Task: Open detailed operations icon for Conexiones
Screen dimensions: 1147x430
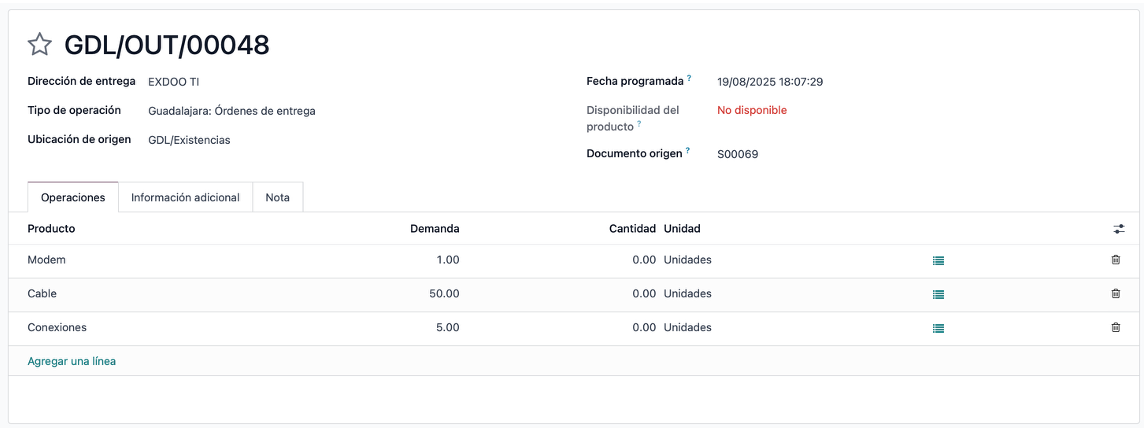Action: 939,328
